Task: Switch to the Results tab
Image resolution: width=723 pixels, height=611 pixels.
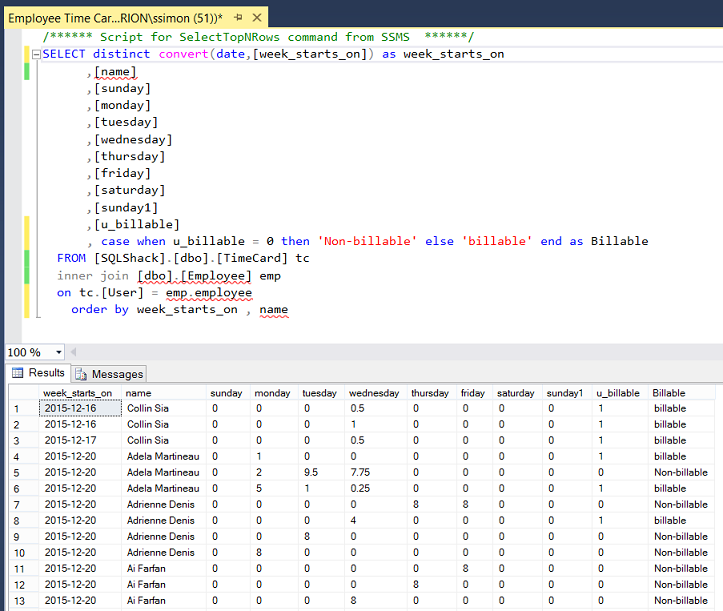Action: point(38,373)
